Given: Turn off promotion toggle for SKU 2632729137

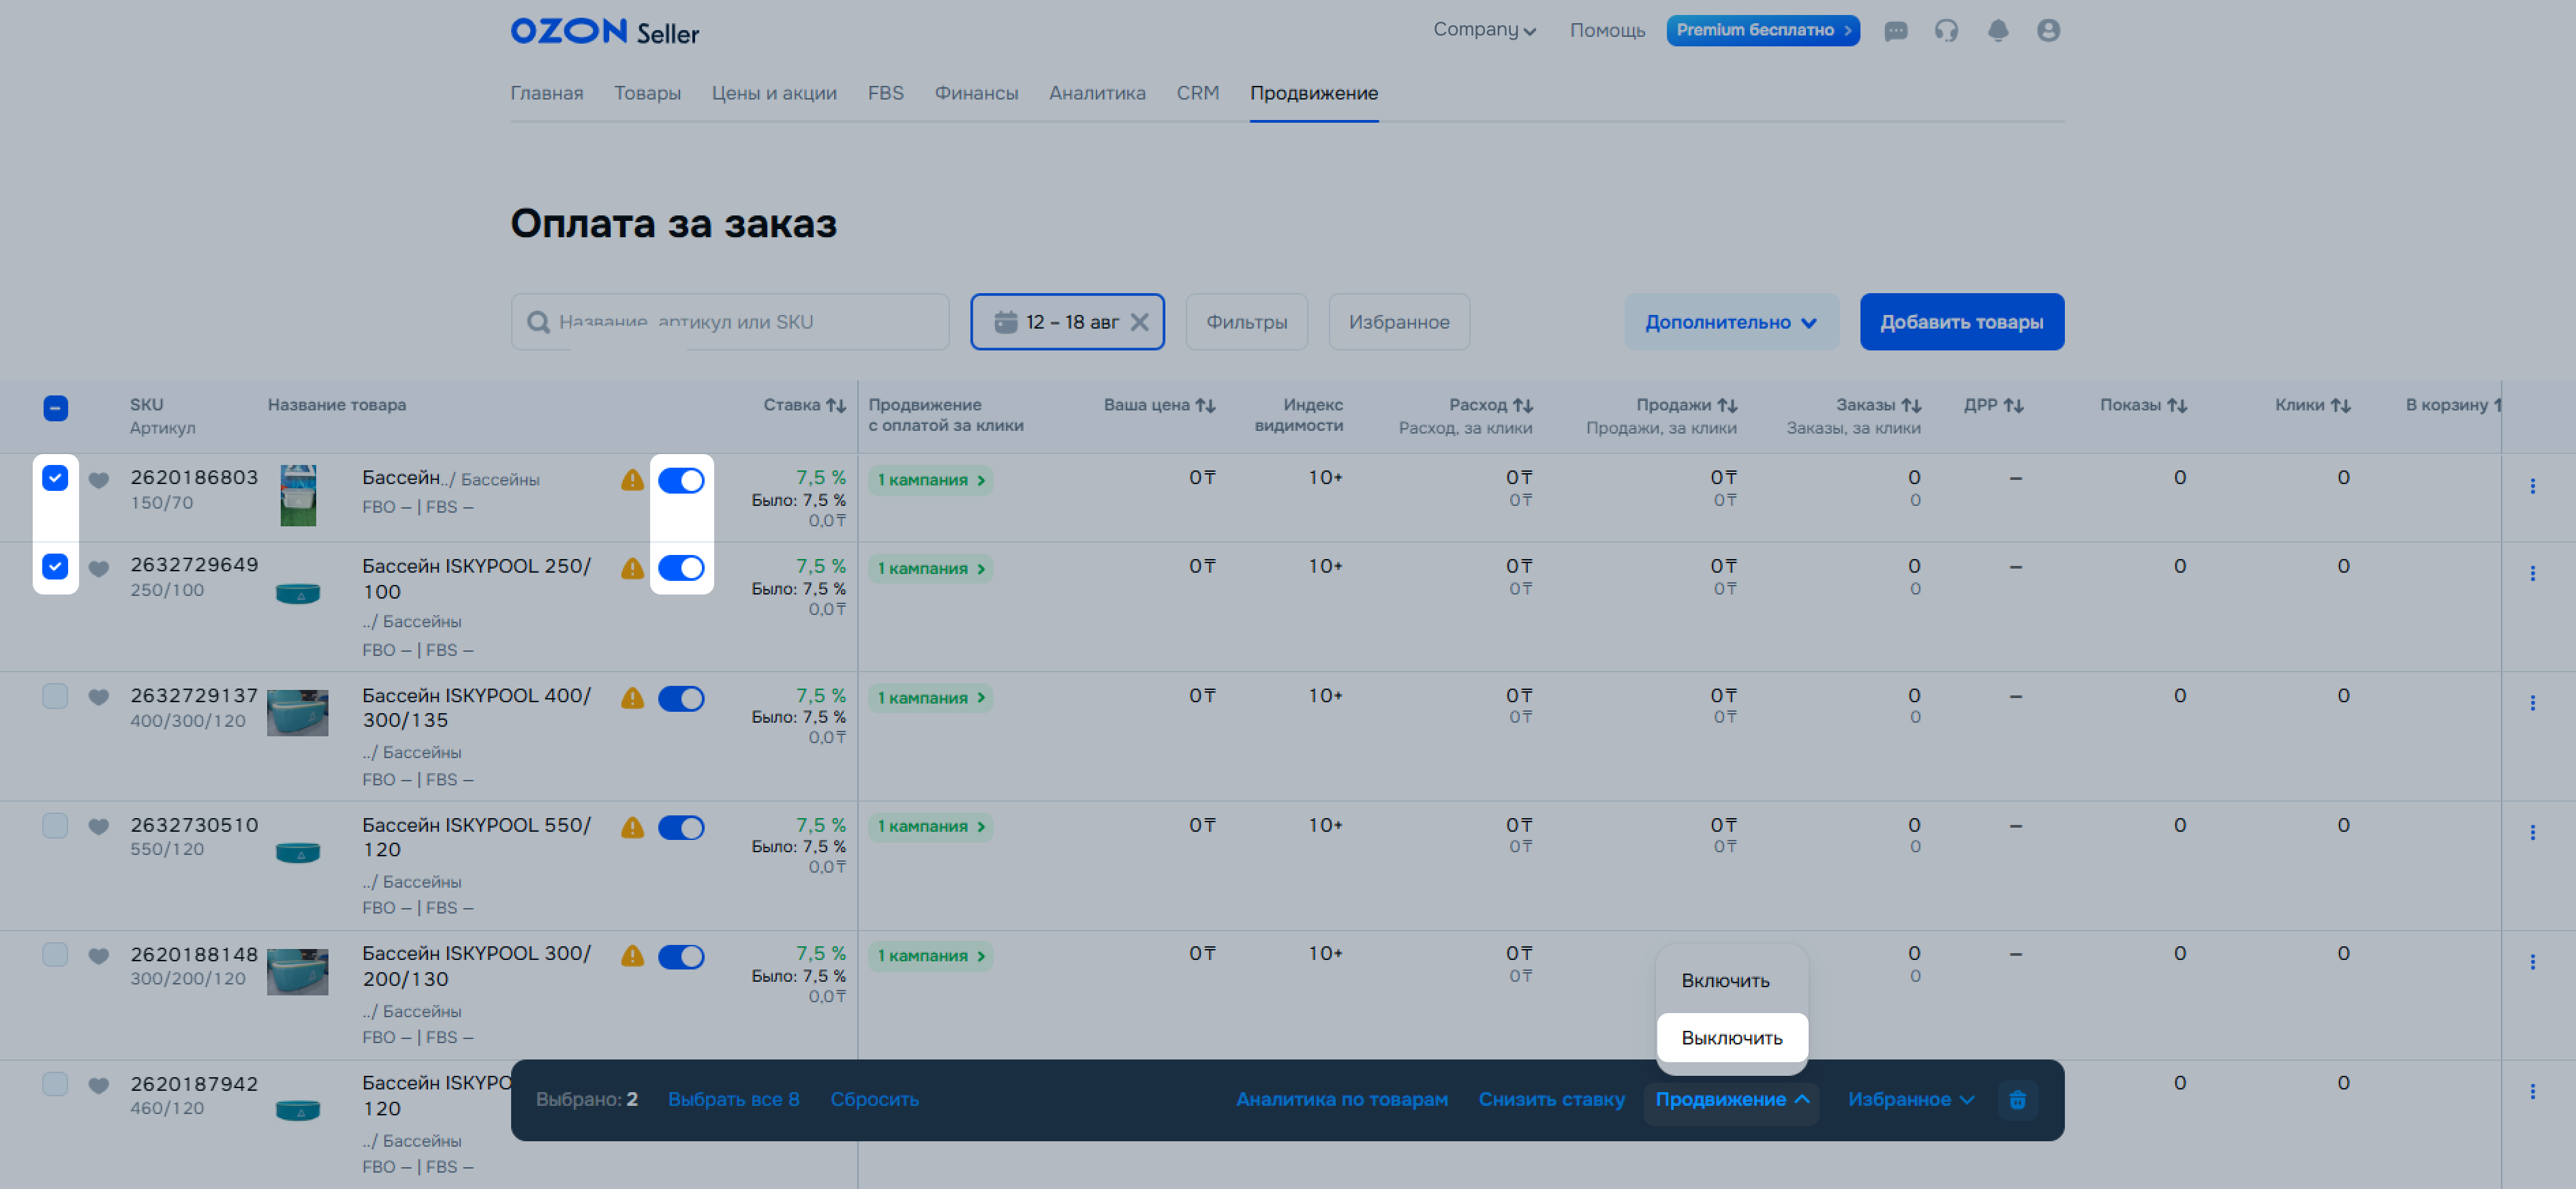Looking at the screenshot, I should pos(681,698).
